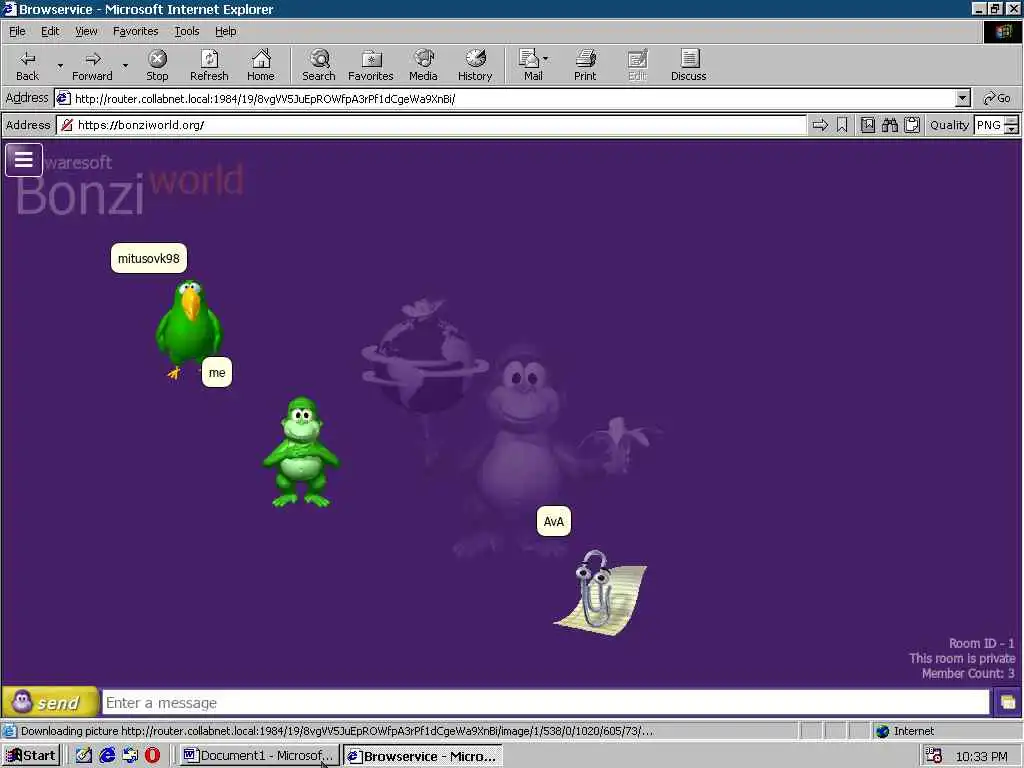Click the yellow icon right of message box
Screen dimensions: 1024x768
(x=1007, y=703)
